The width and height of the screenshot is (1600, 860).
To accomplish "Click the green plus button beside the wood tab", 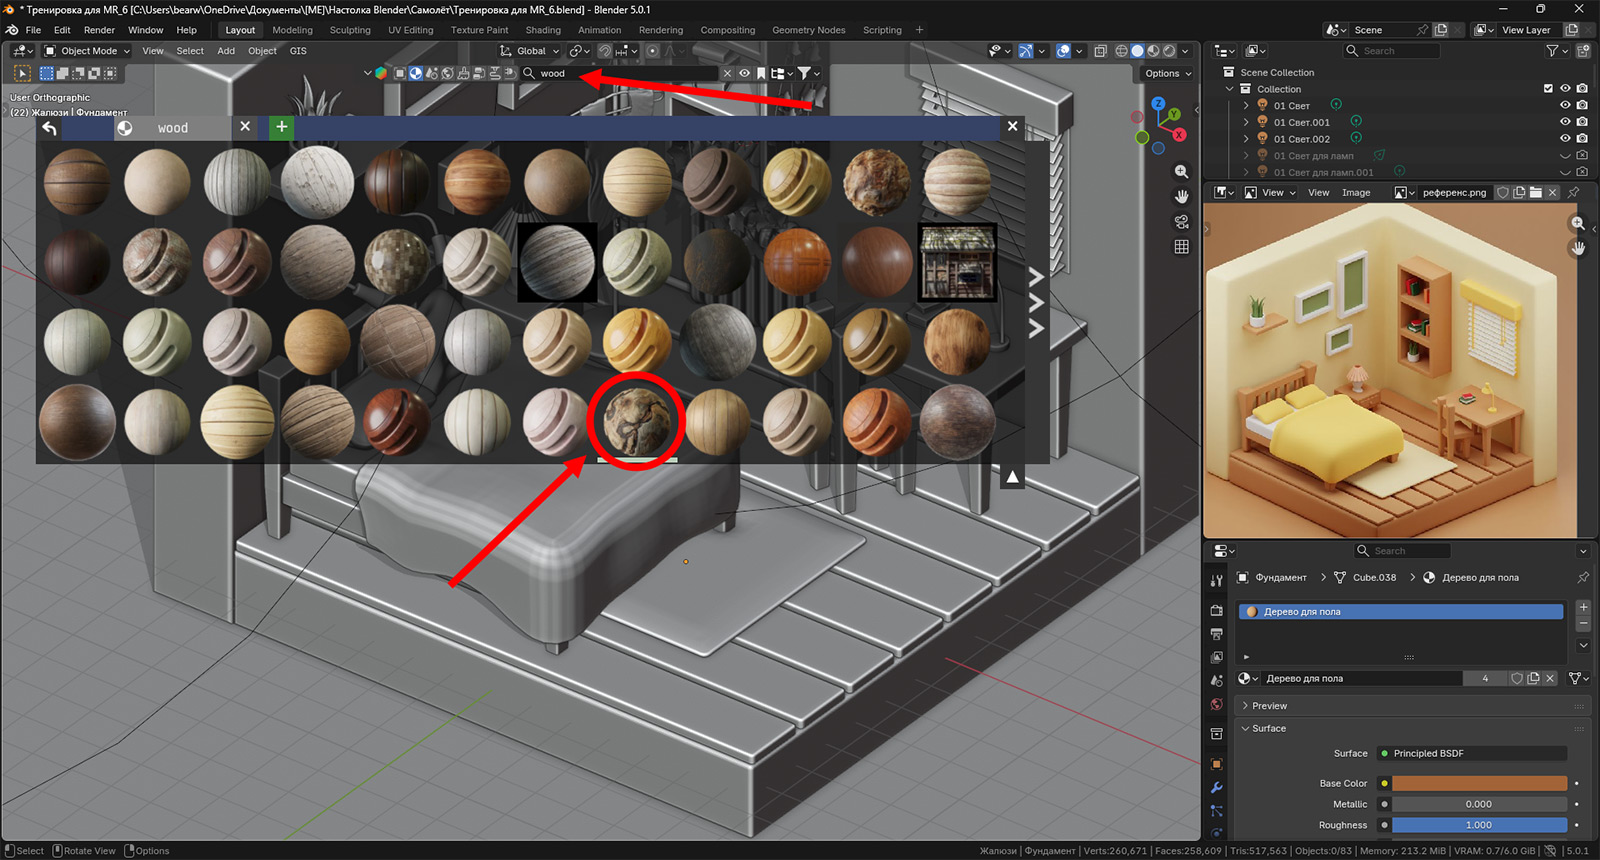I will click(281, 127).
